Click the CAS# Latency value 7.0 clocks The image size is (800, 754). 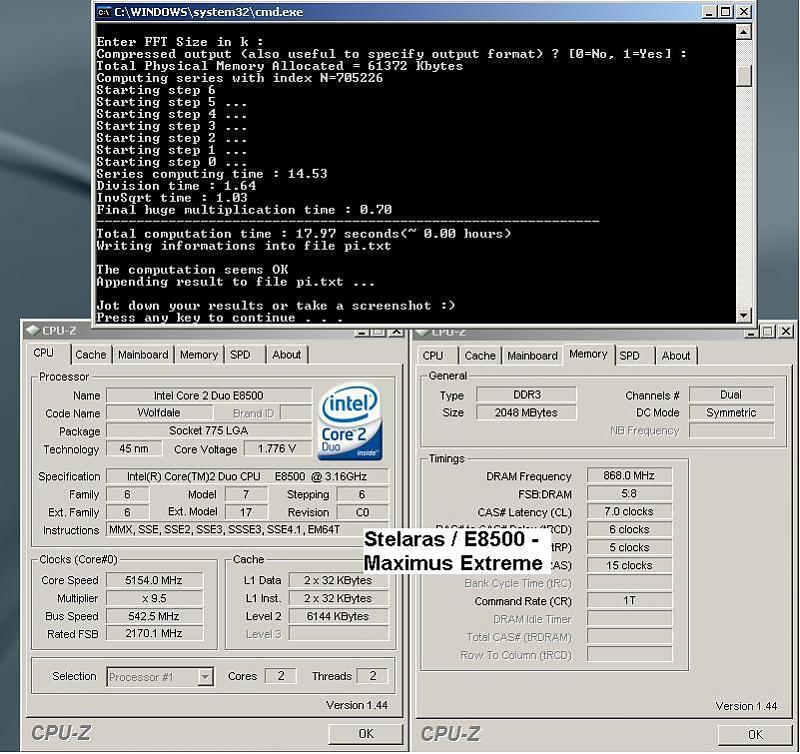coord(629,511)
